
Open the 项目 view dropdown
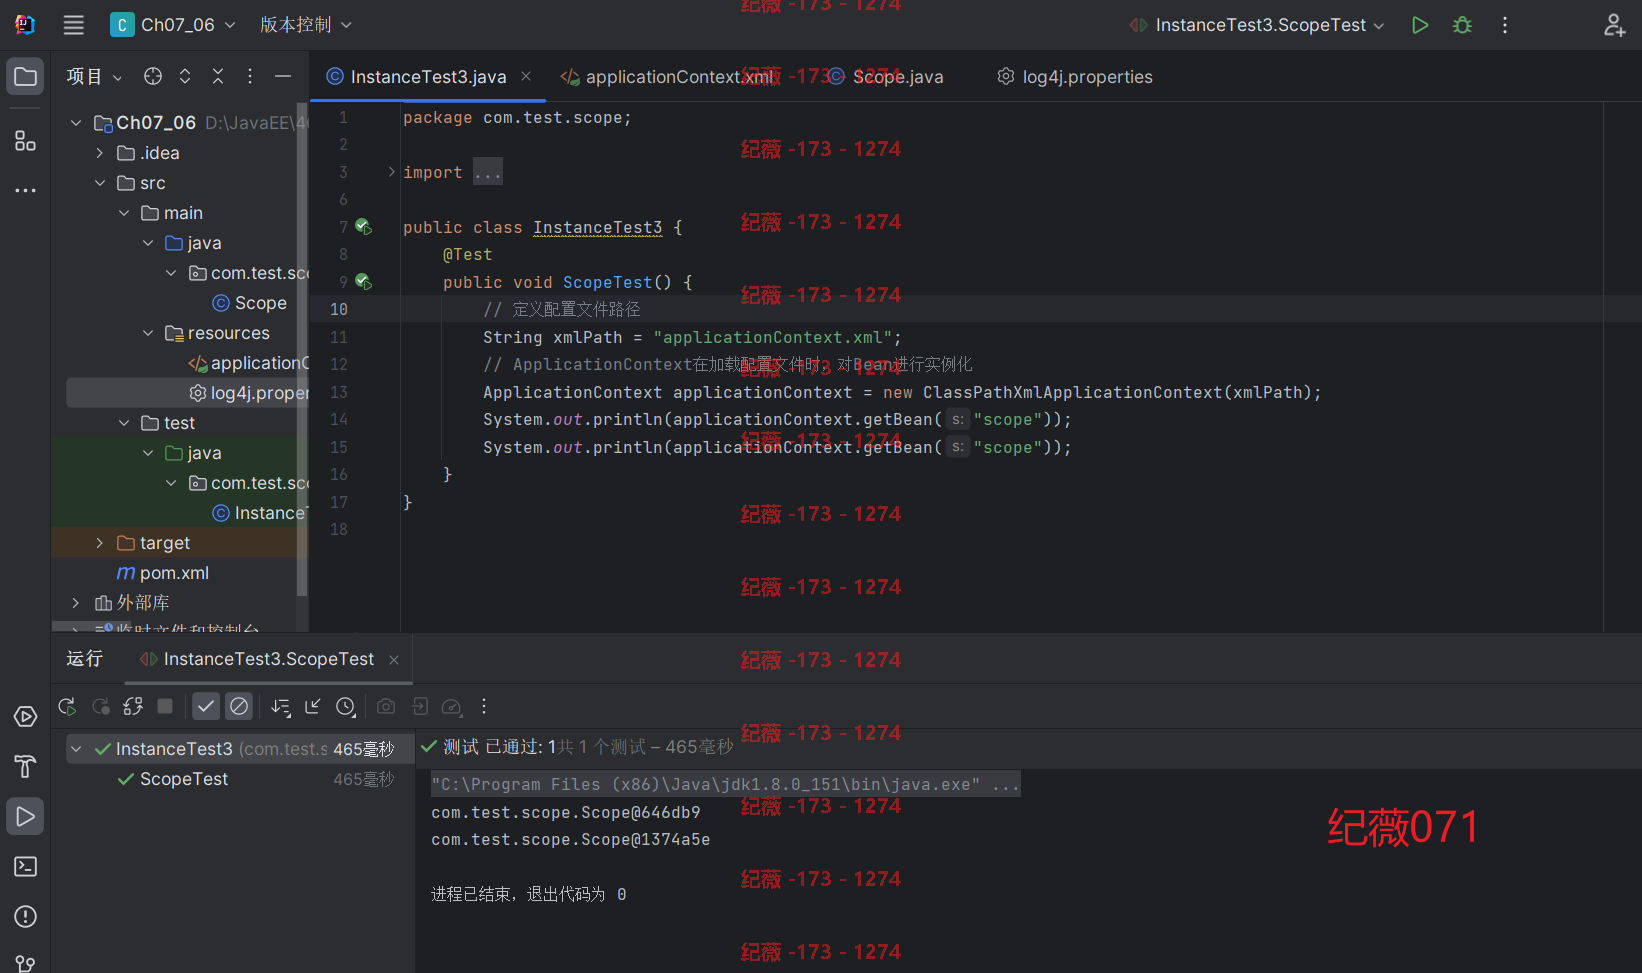pyautogui.click(x=94, y=76)
